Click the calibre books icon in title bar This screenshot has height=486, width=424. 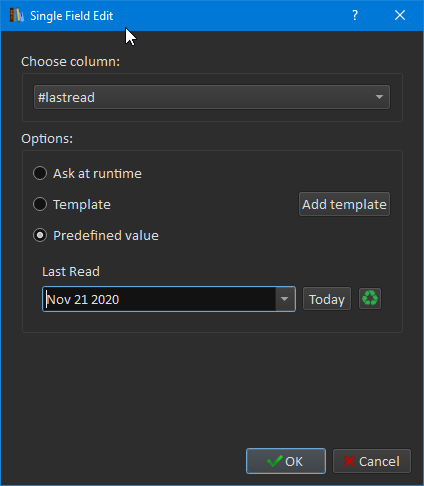point(17,15)
